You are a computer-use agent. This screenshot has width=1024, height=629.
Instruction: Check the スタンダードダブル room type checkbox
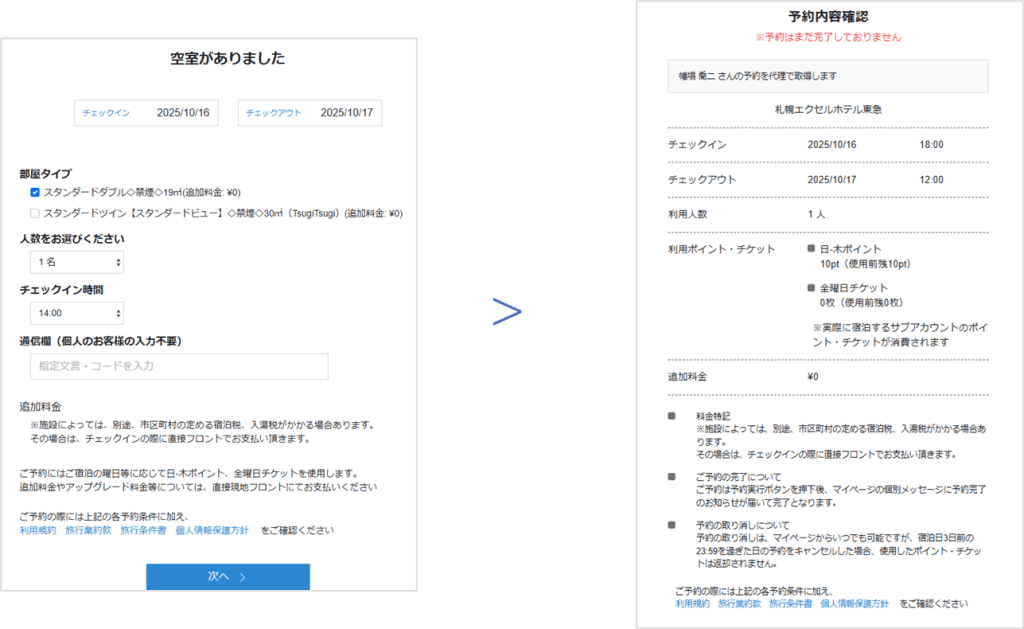pyautogui.click(x=35, y=192)
